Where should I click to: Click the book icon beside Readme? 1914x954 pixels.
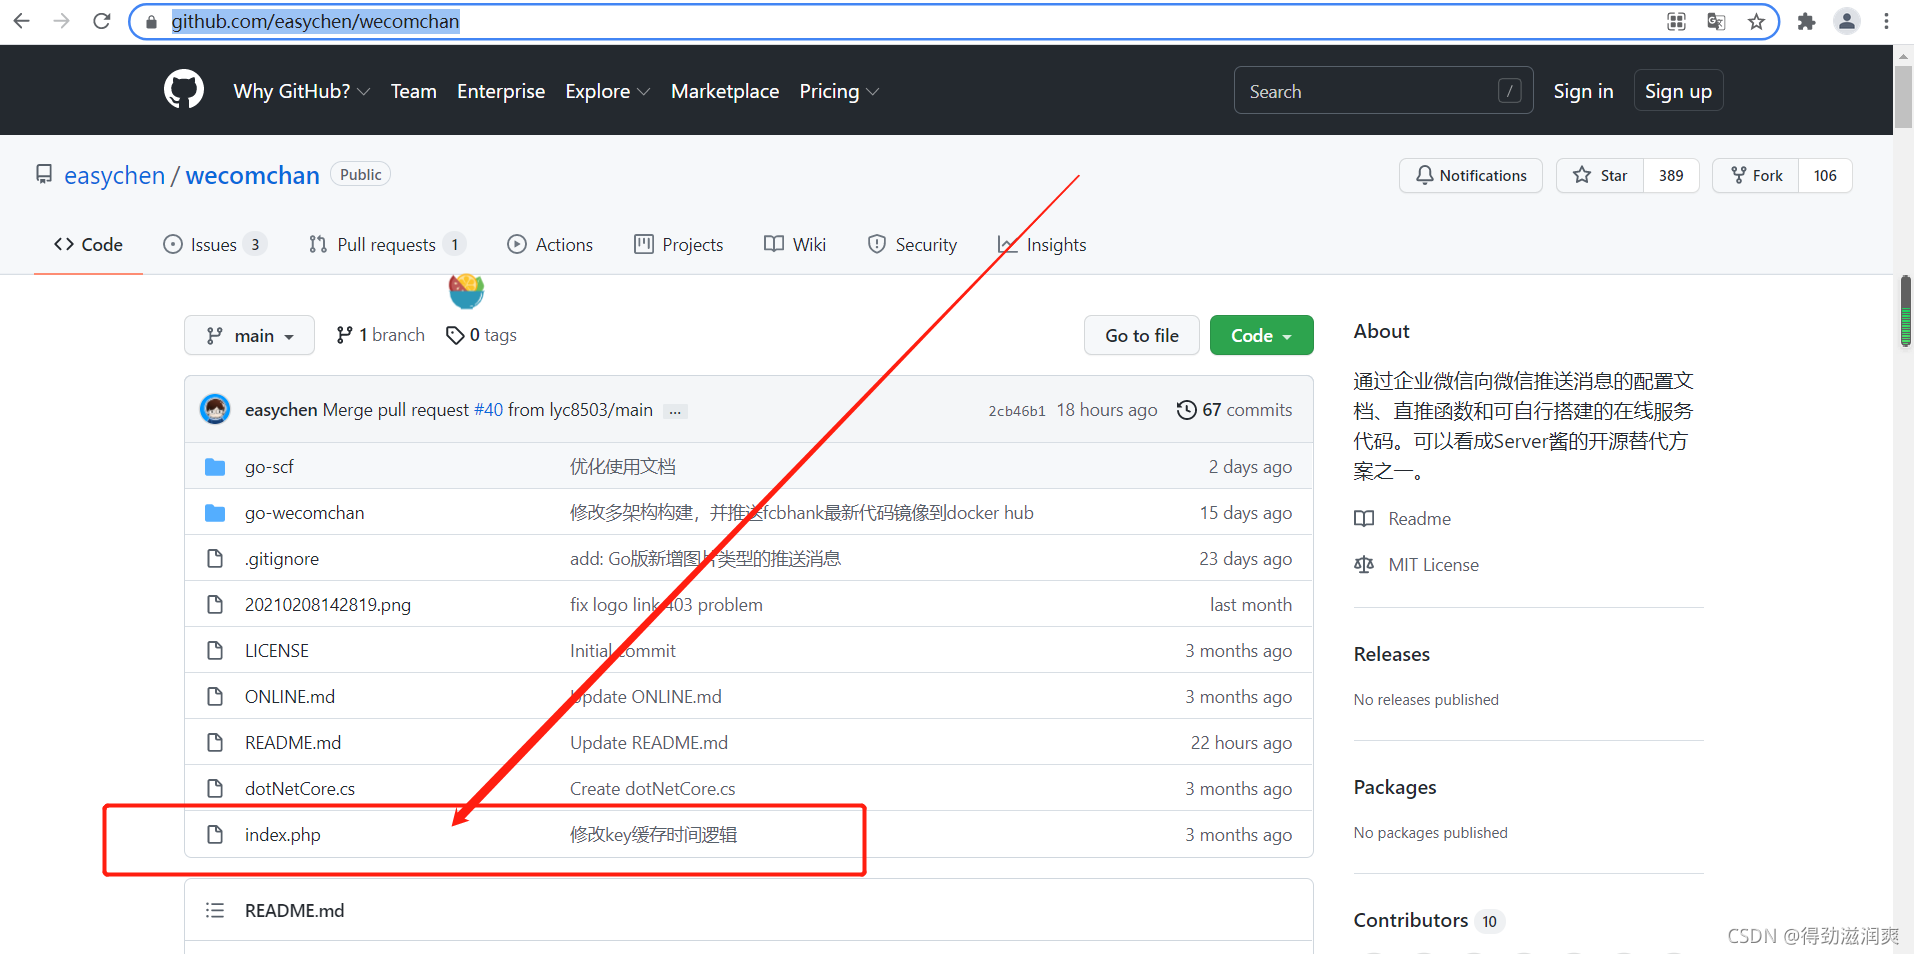(x=1364, y=519)
